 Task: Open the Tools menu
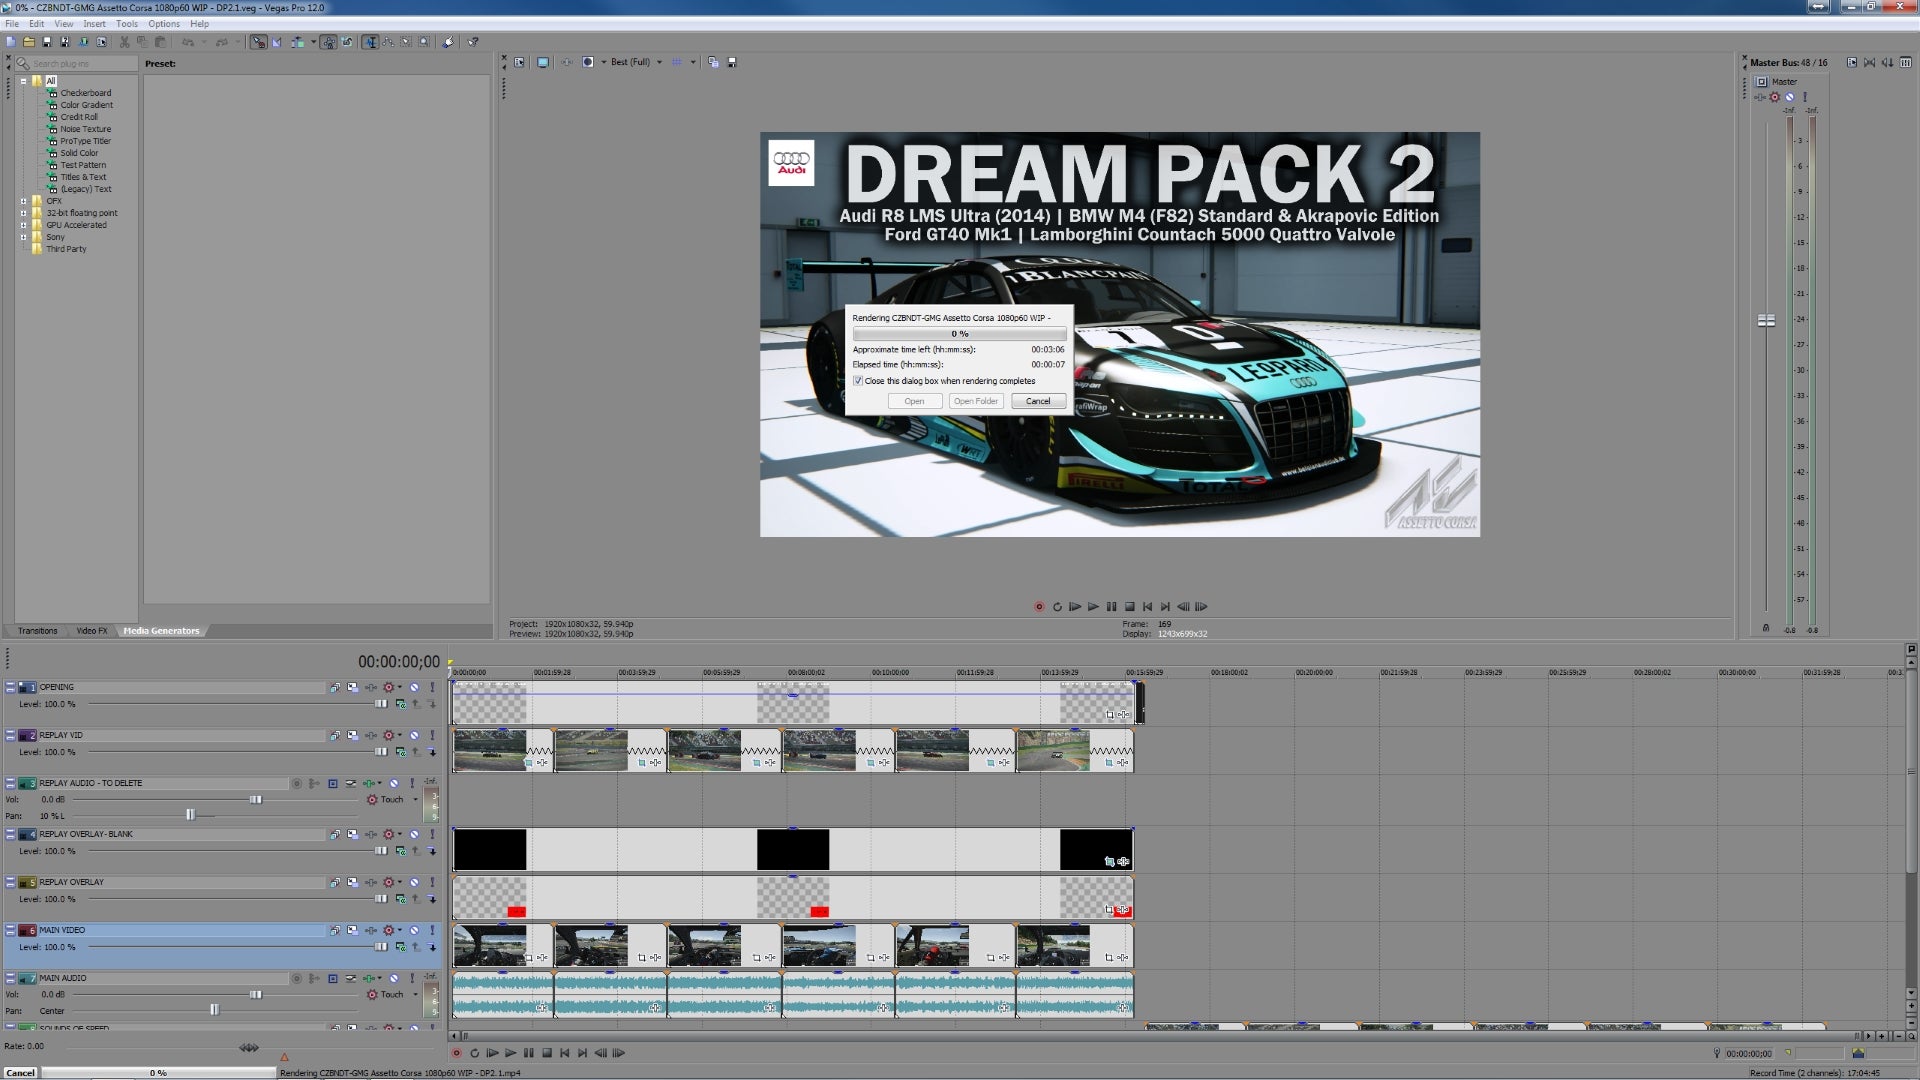(127, 24)
